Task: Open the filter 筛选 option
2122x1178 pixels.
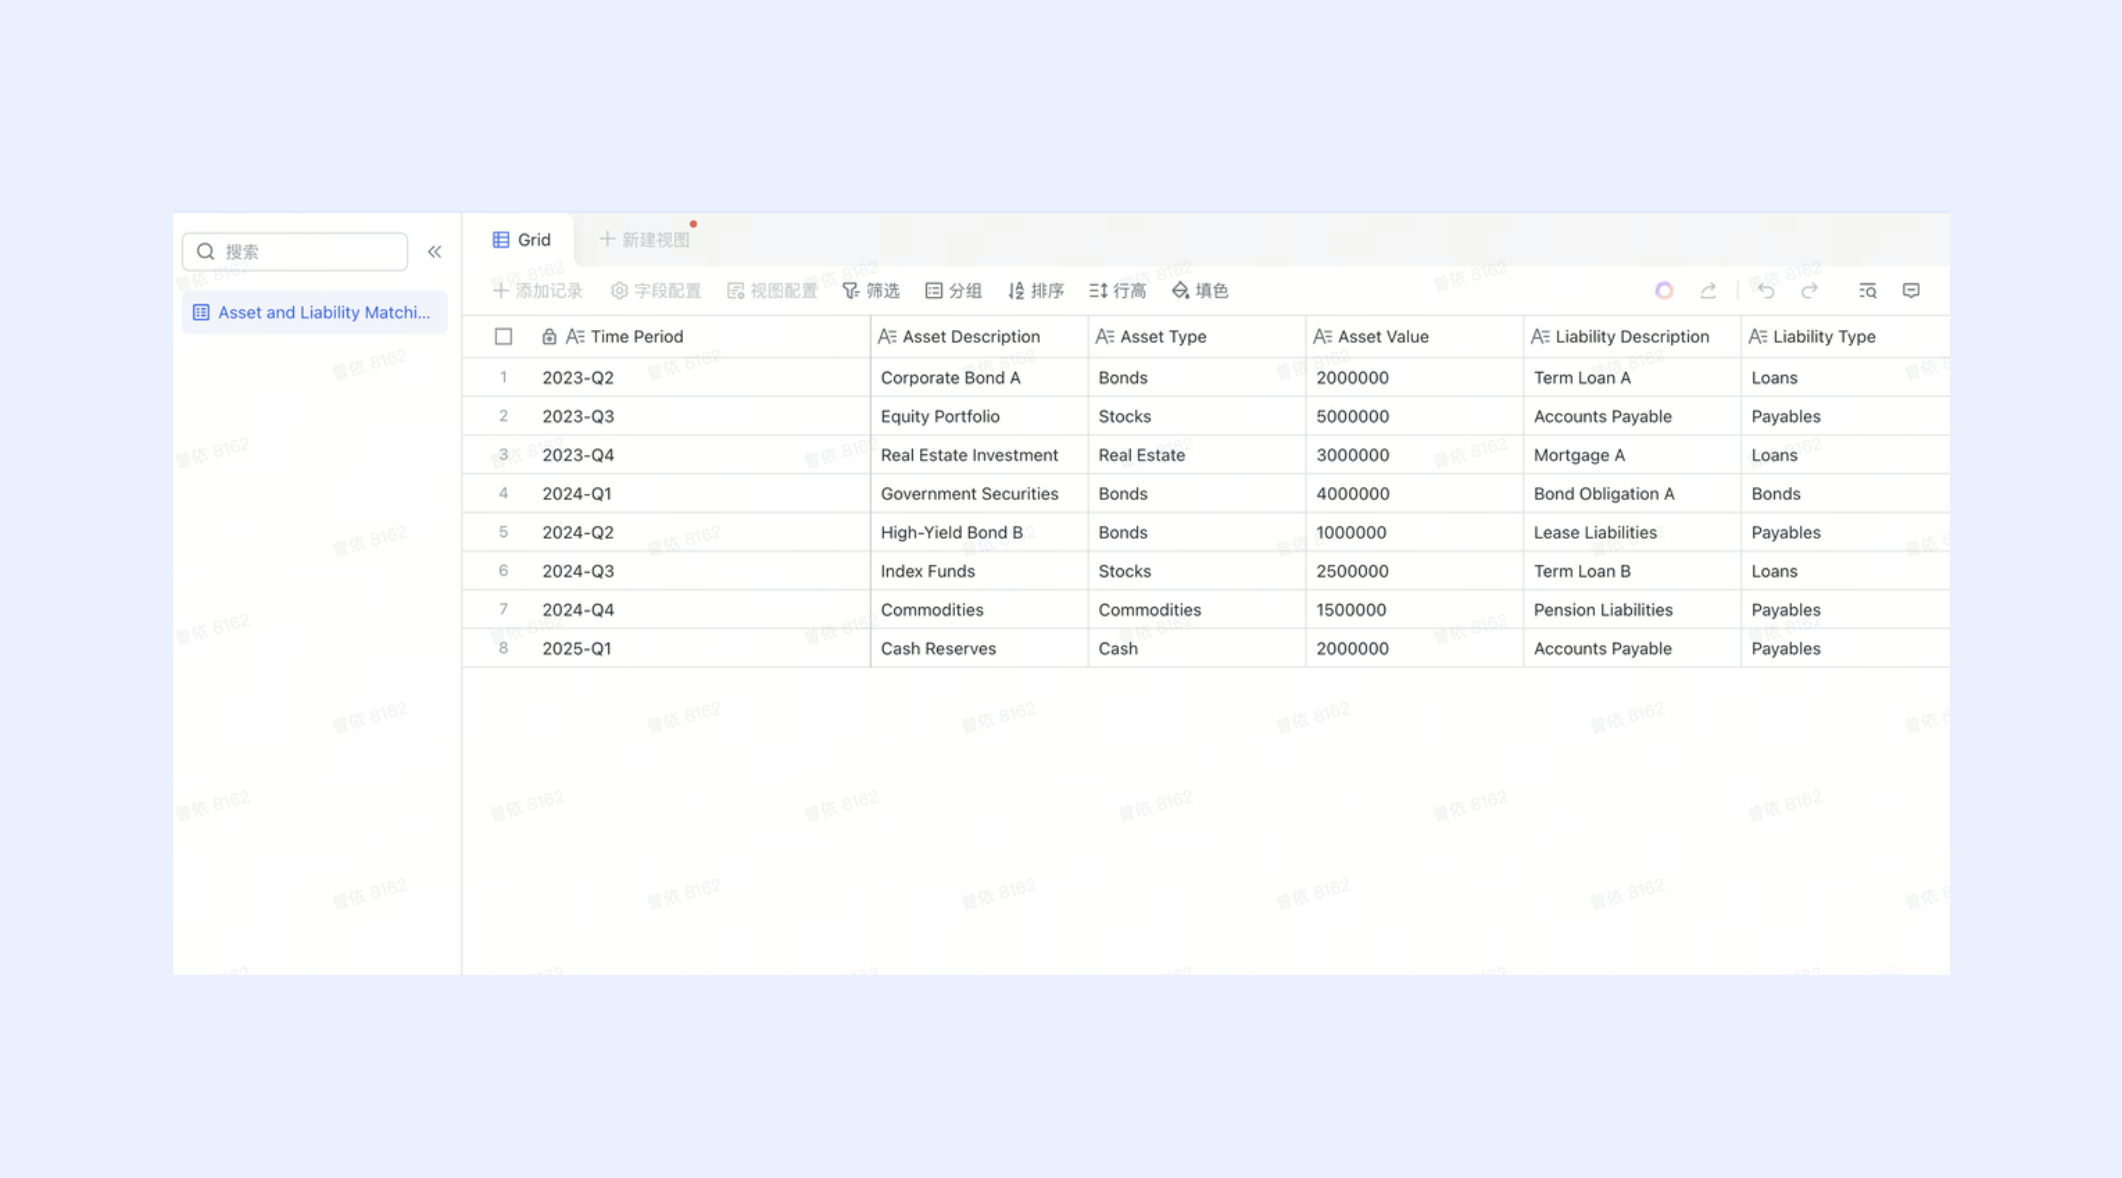Action: tap(871, 291)
